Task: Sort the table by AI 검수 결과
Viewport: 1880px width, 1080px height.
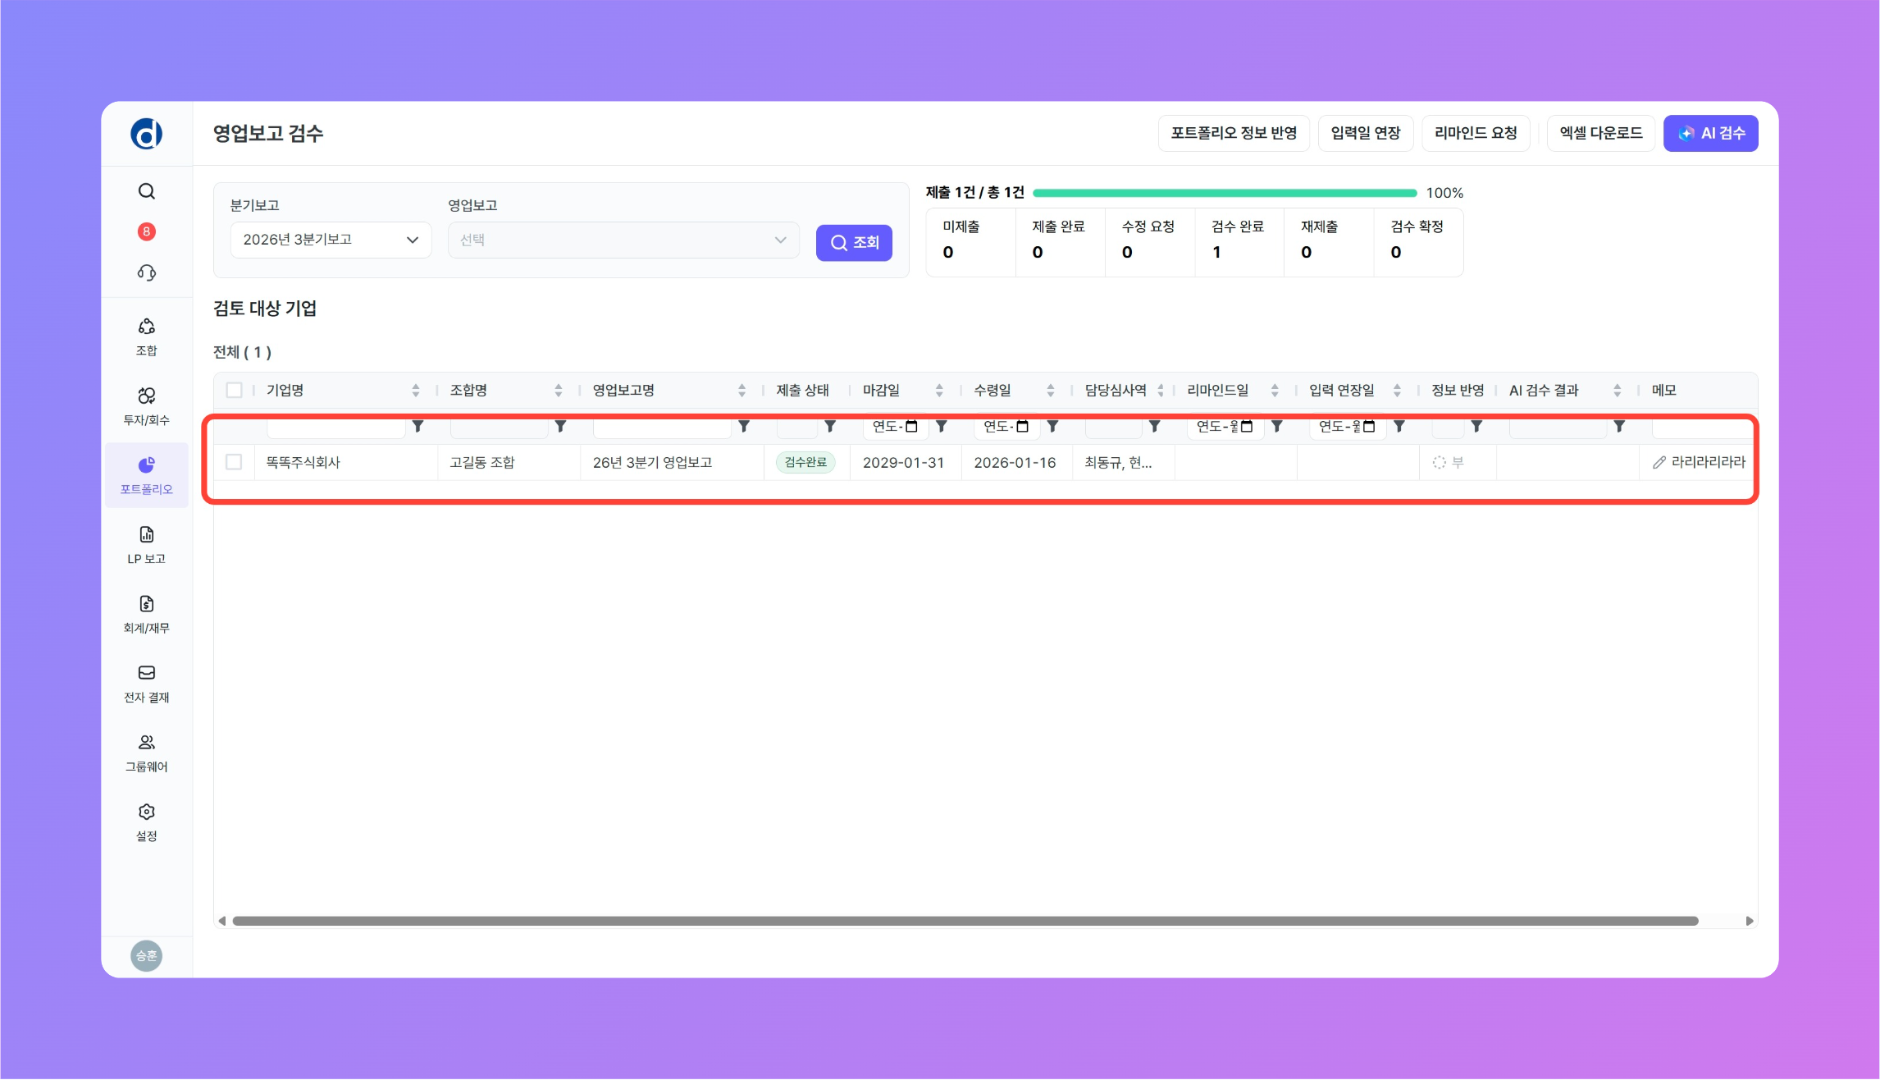Action: tap(1617, 391)
